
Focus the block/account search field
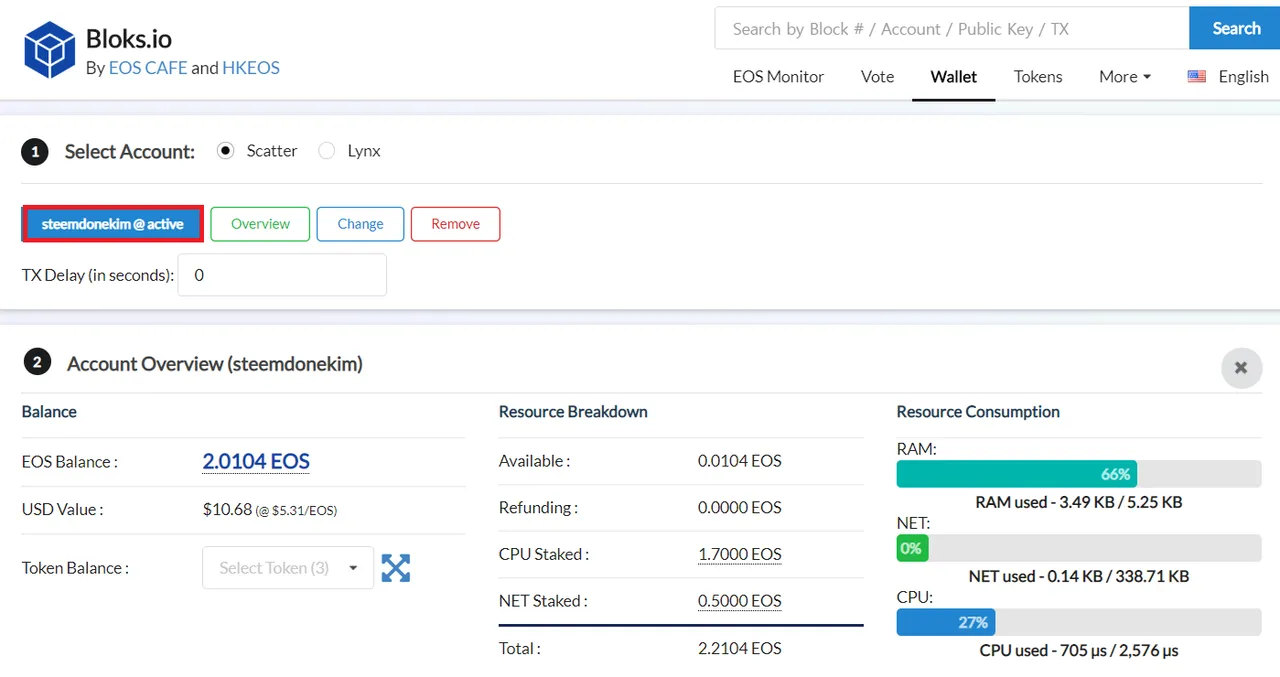952,28
